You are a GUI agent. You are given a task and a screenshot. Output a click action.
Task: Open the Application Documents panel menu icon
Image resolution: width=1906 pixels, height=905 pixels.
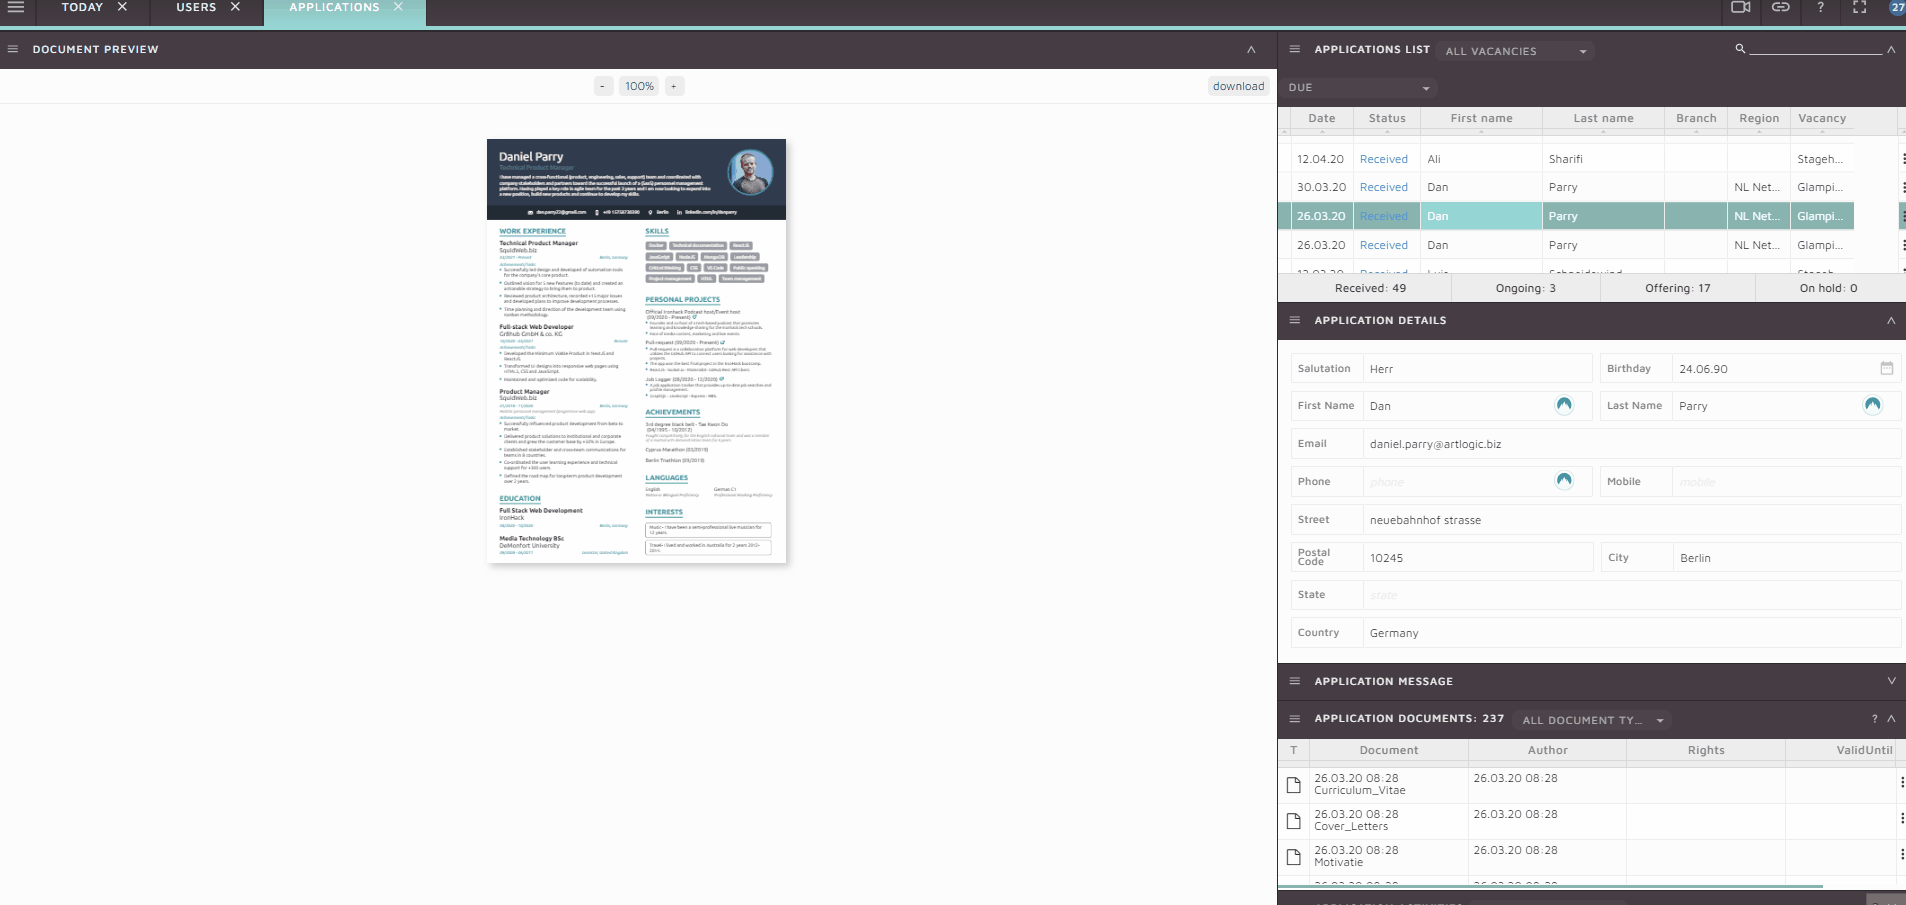pos(1295,718)
